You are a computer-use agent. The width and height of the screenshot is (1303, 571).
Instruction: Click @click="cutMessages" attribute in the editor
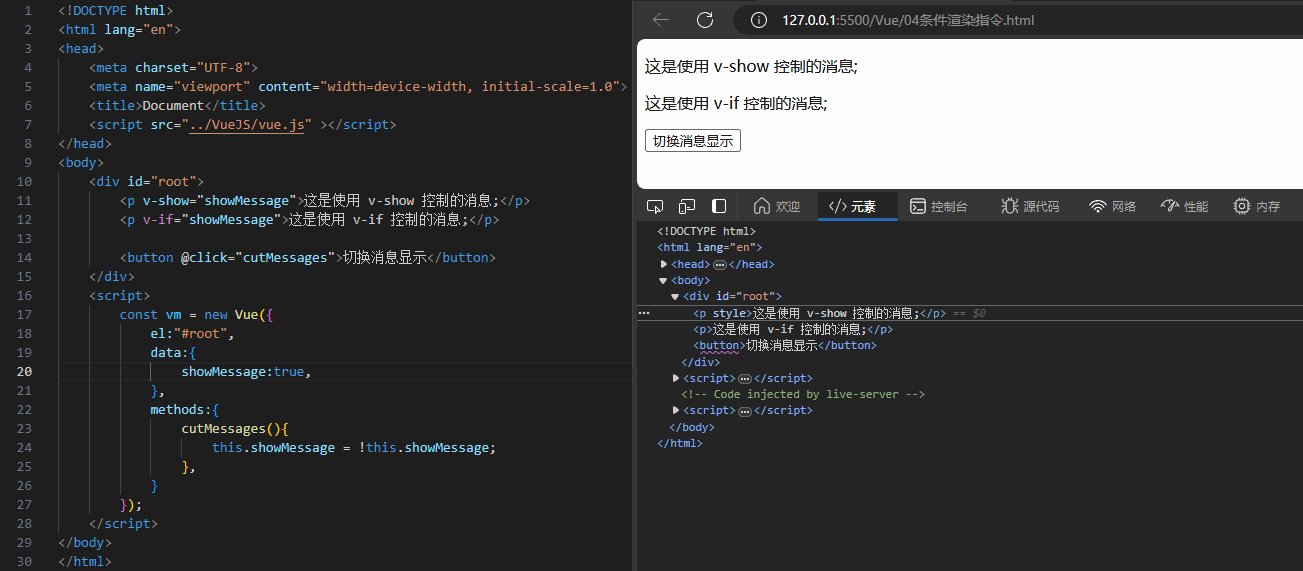[258, 257]
